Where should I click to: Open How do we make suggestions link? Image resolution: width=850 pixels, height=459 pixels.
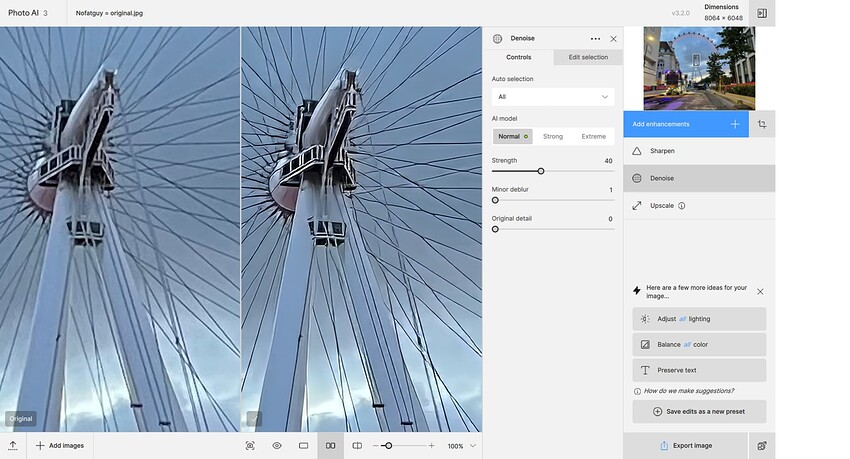tap(688, 391)
